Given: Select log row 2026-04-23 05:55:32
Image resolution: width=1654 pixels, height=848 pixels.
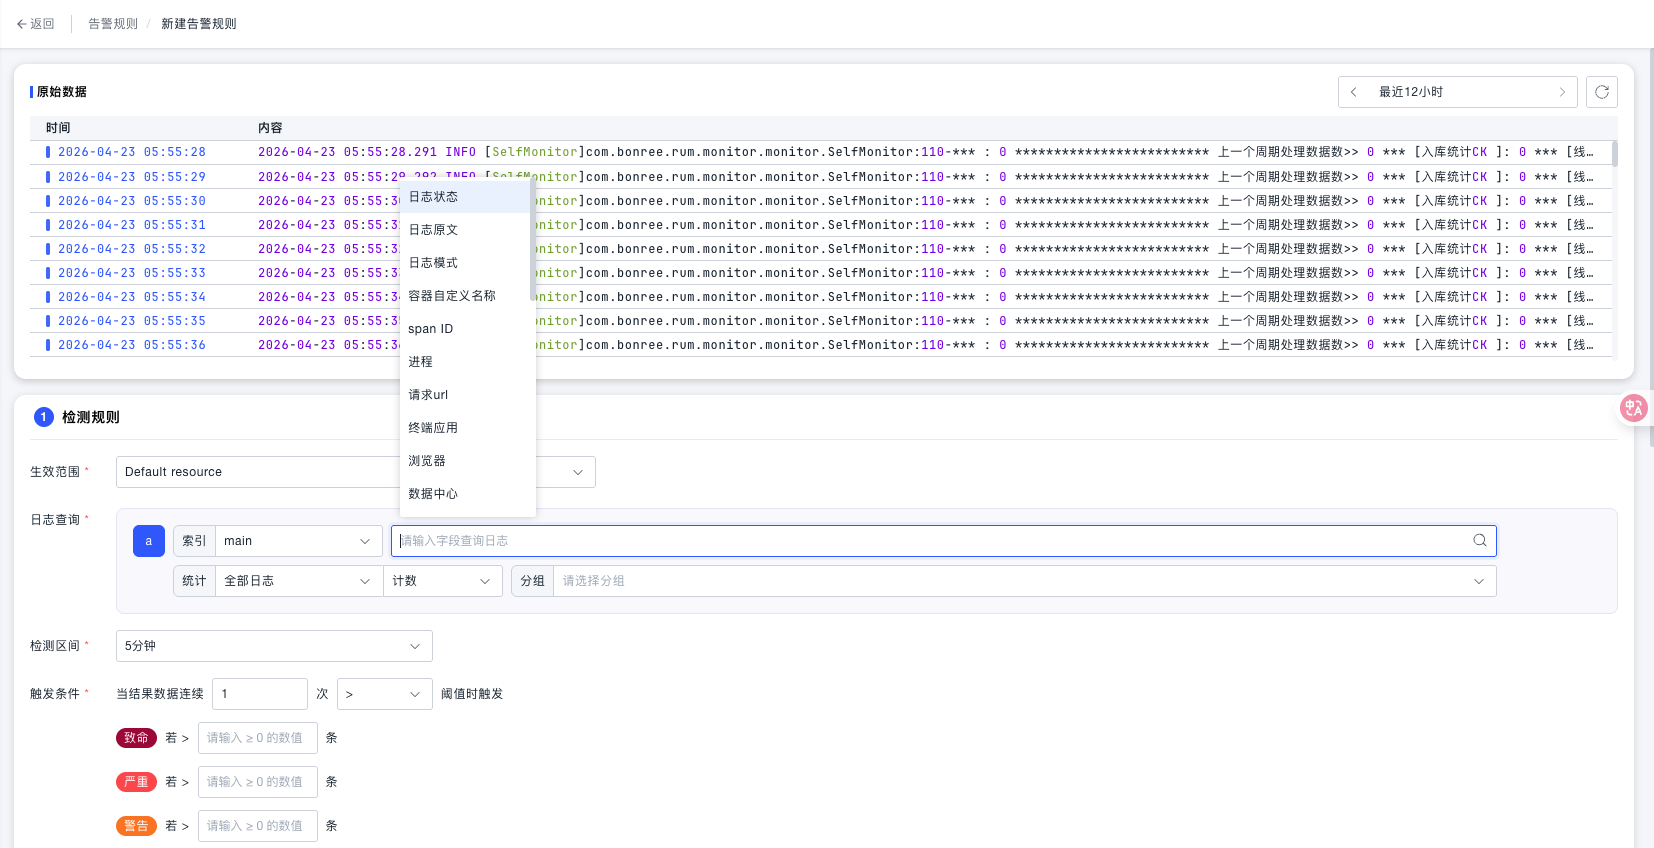Looking at the screenshot, I should [820, 249].
